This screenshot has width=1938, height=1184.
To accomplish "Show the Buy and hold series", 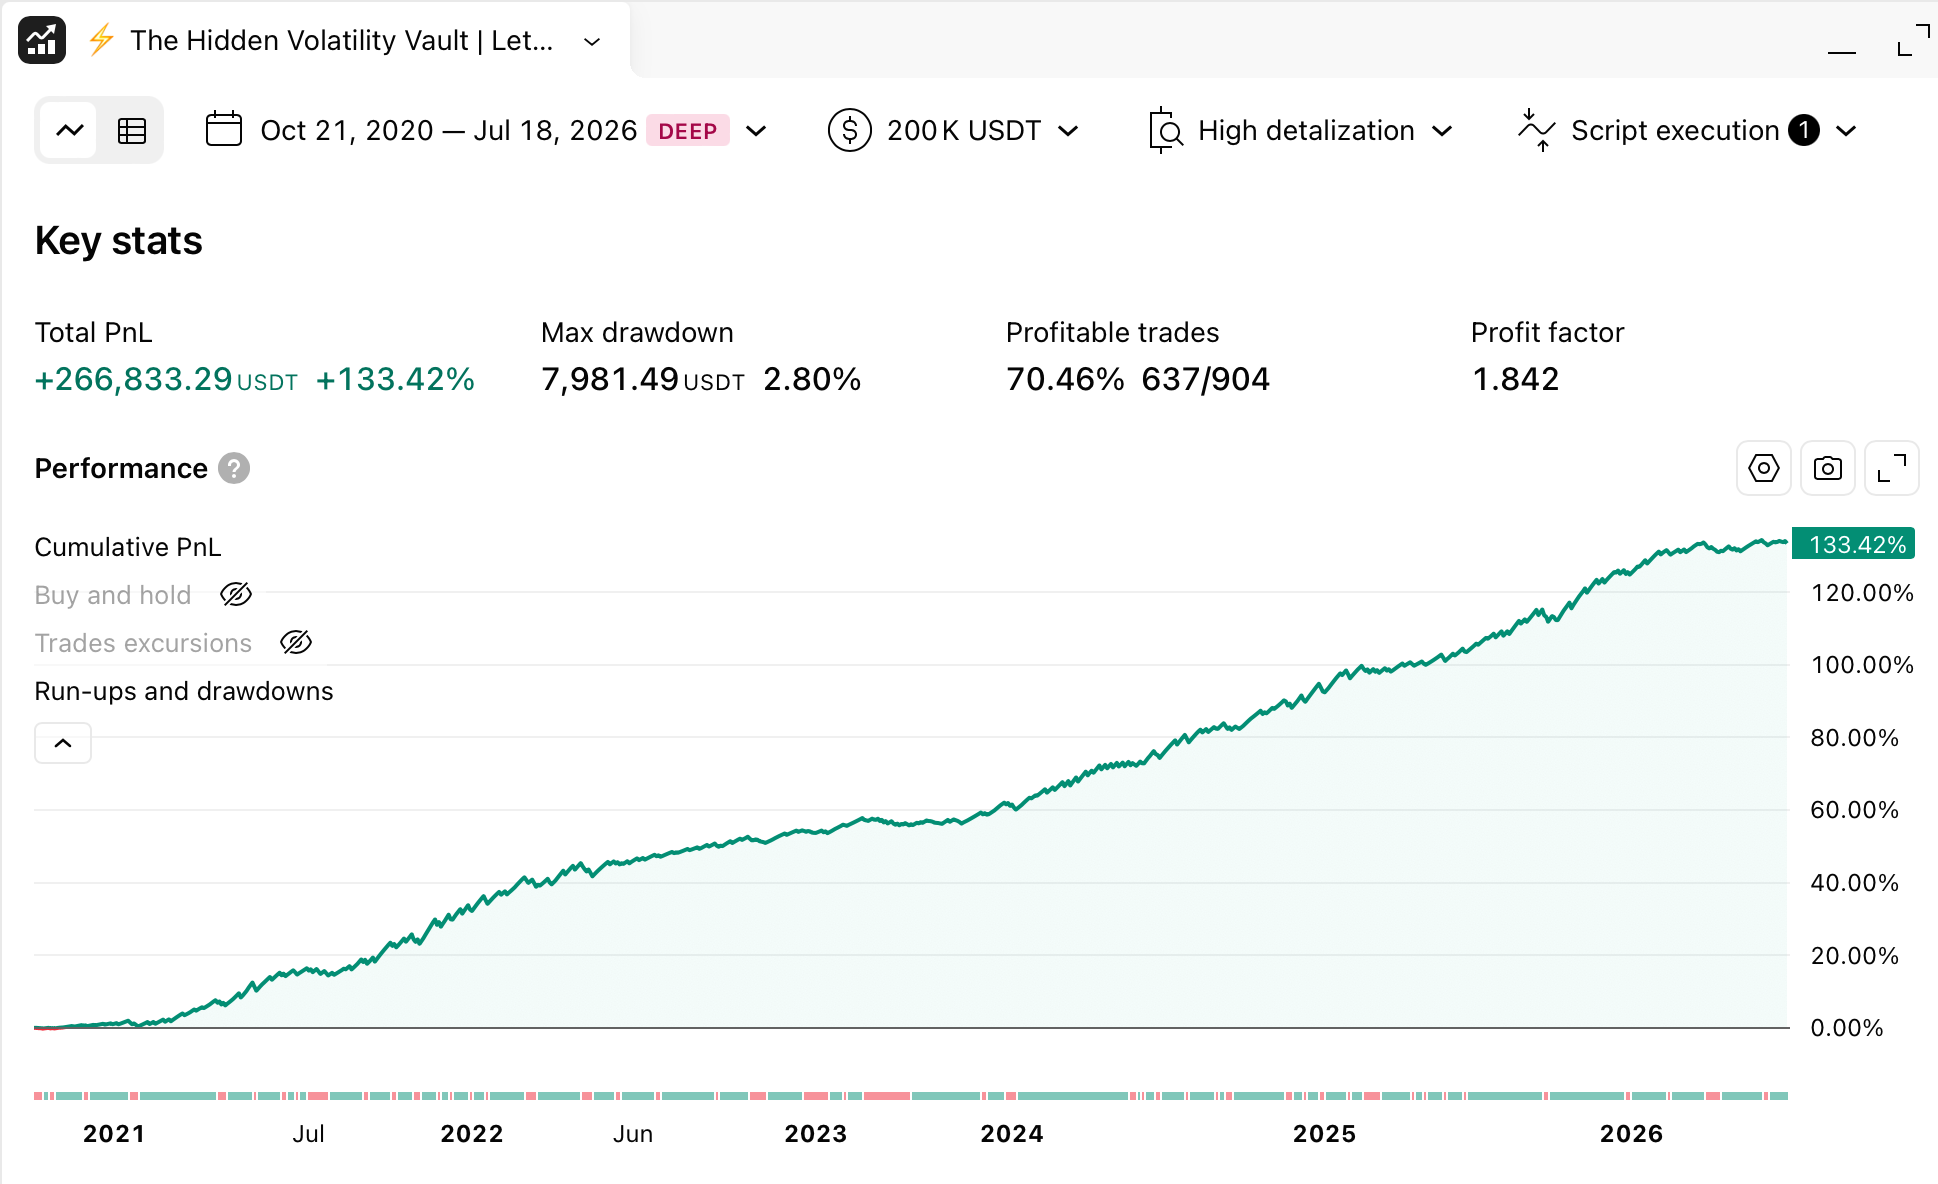I will click(236, 595).
